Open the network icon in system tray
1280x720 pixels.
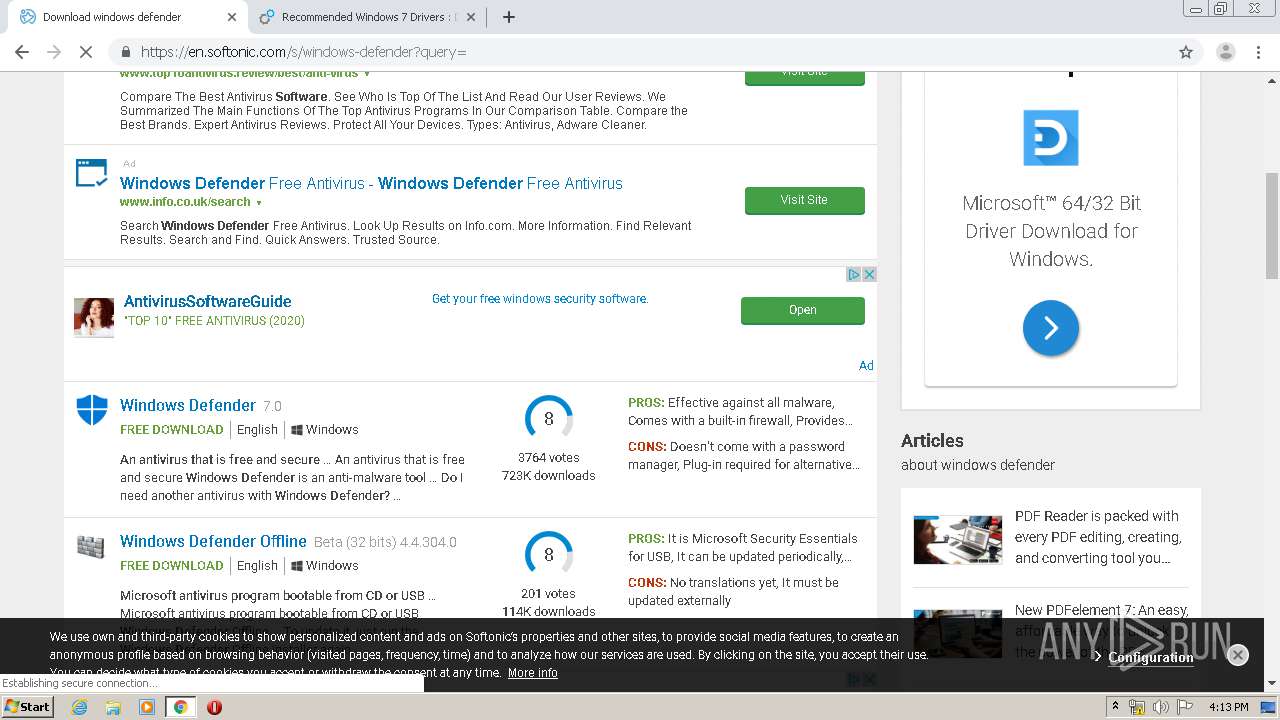click(1137, 707)
